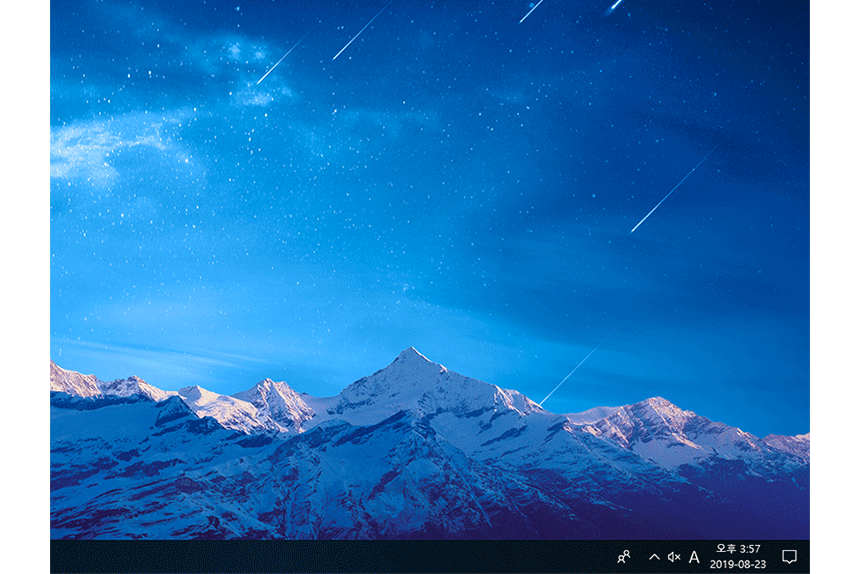Image resolution: width=860 pixels, height=574 pixels.
Task: Switch IME input mode via the 'A' indicator
Action: click(694, 557)
